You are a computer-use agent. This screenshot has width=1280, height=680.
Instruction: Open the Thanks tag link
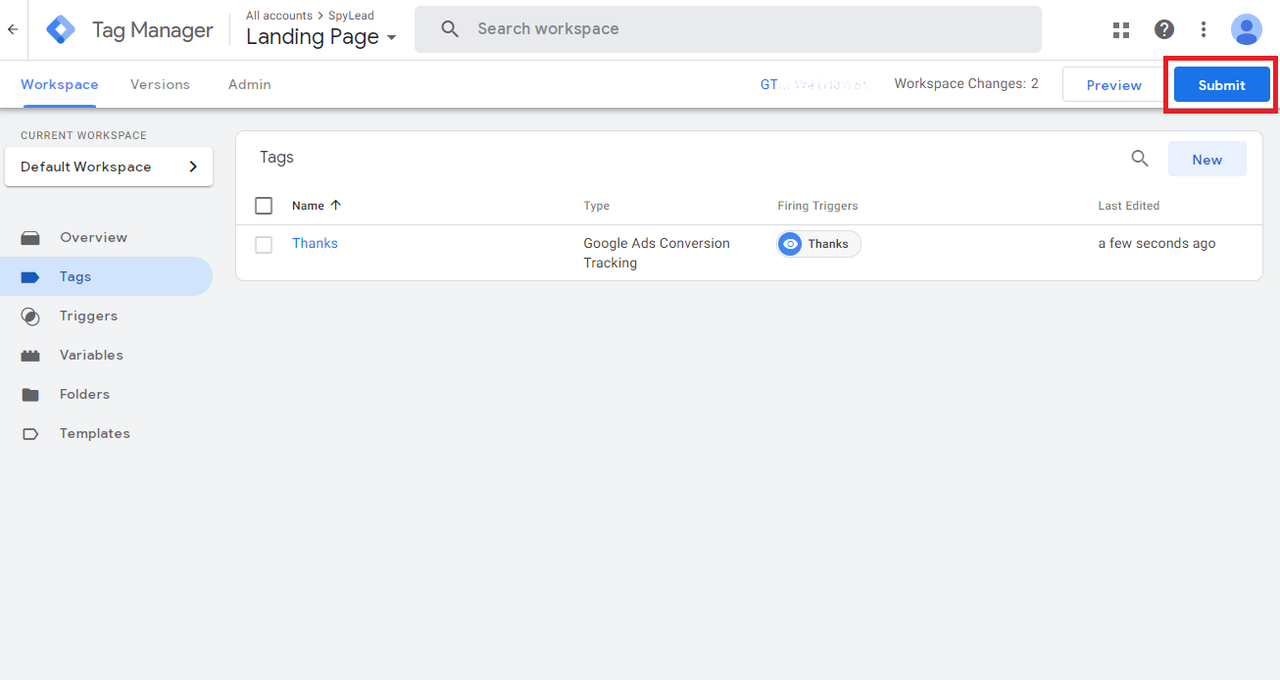315,243
